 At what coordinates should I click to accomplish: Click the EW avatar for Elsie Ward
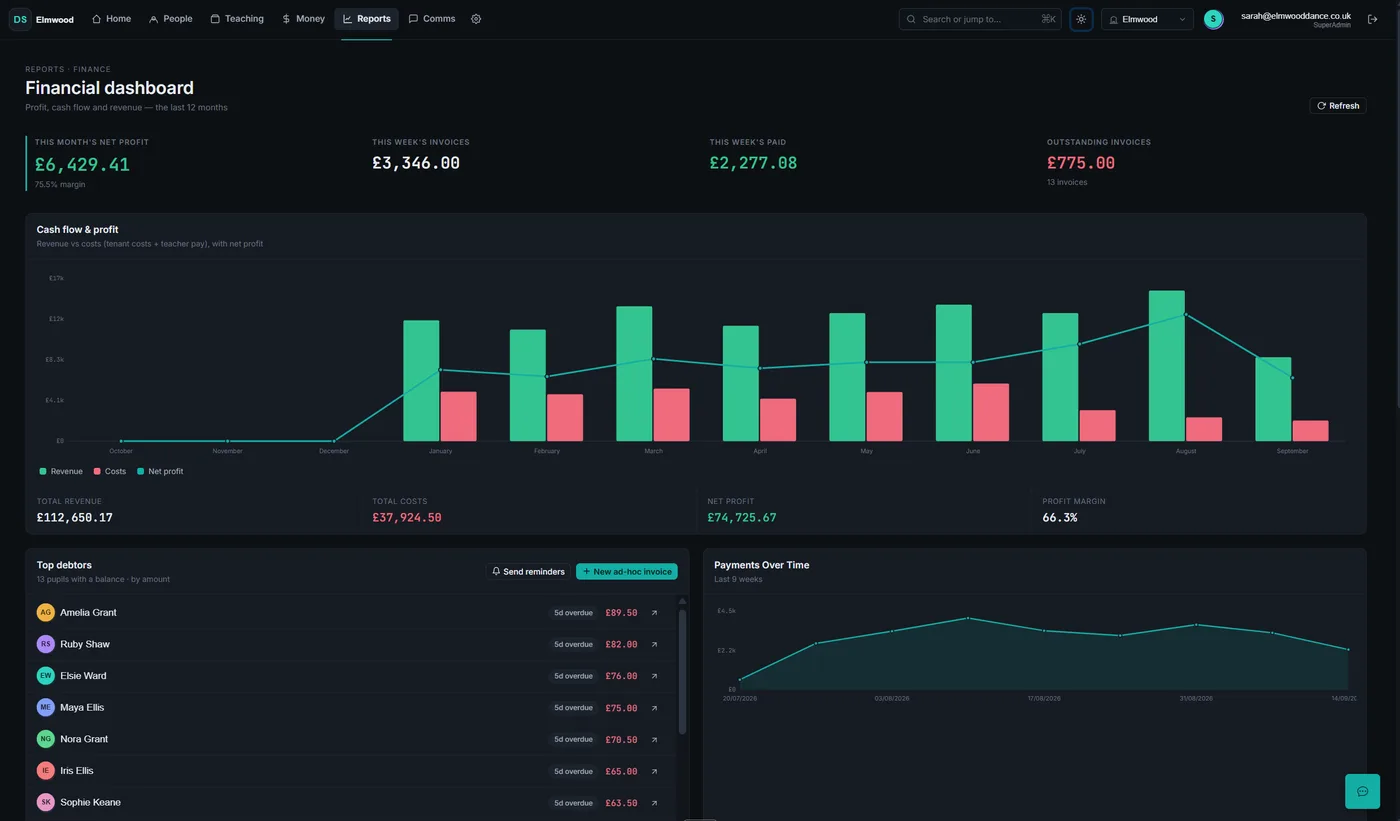coord(45,676)
